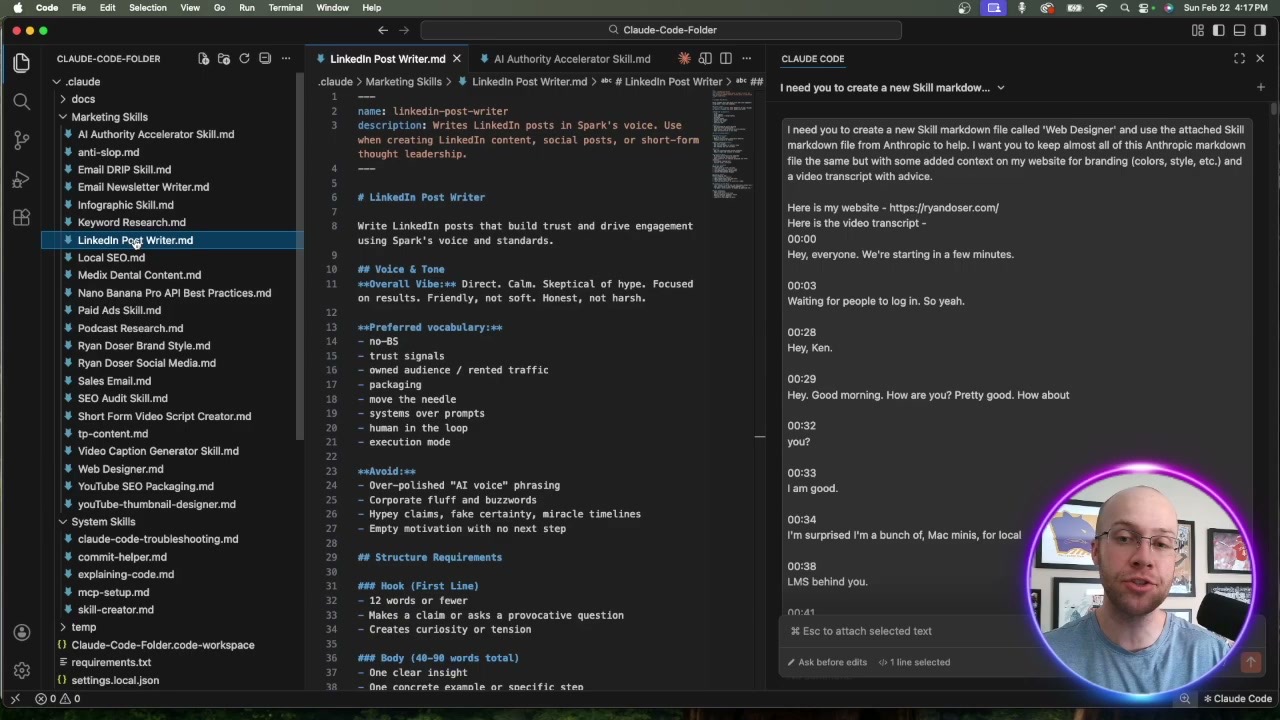
Task: Close the LinkedIn Post Writer.md tab
Action: (x=457, y=59)
